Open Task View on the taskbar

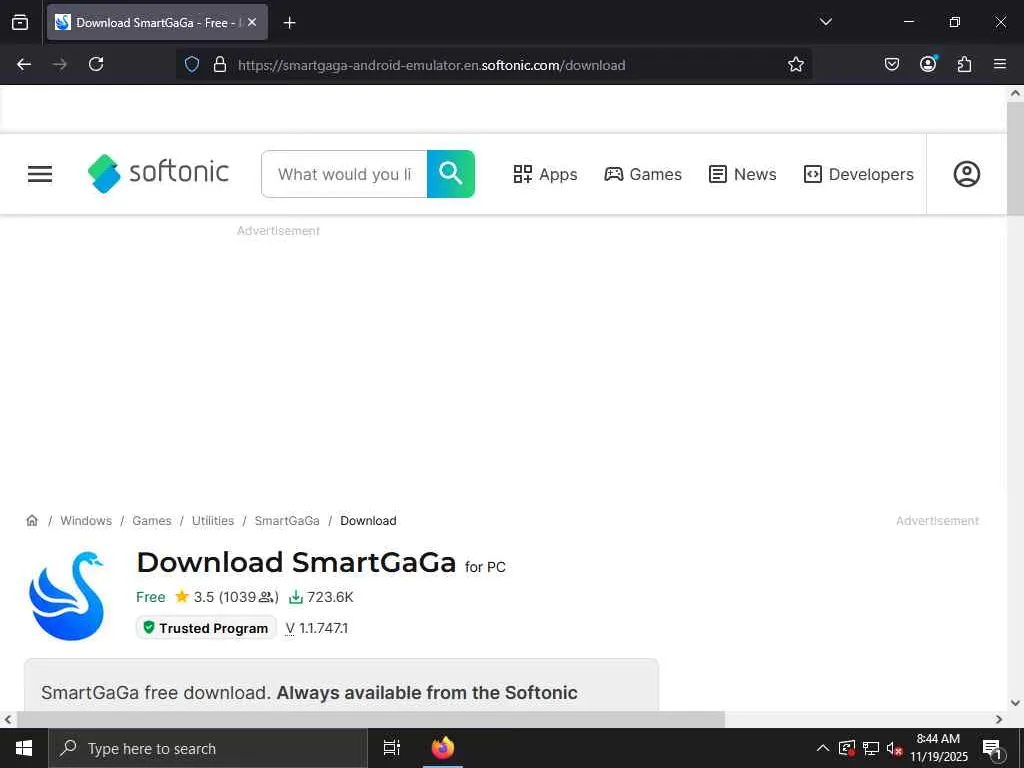tap(392, 748)
